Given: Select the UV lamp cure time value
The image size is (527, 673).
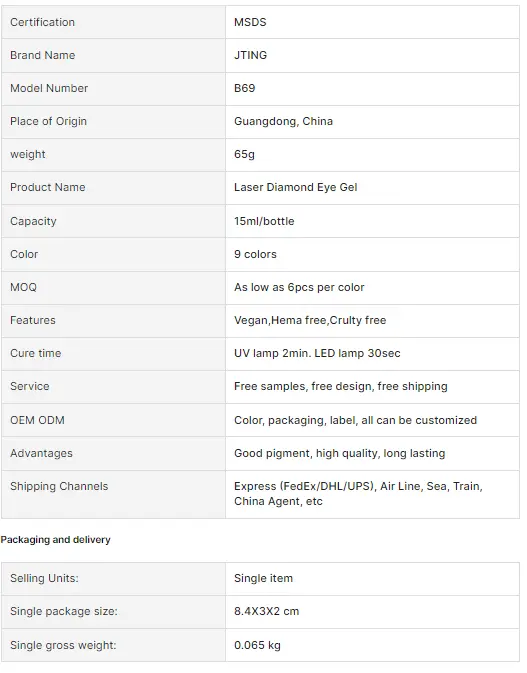Looking at the screenshot, I should 317,354.
